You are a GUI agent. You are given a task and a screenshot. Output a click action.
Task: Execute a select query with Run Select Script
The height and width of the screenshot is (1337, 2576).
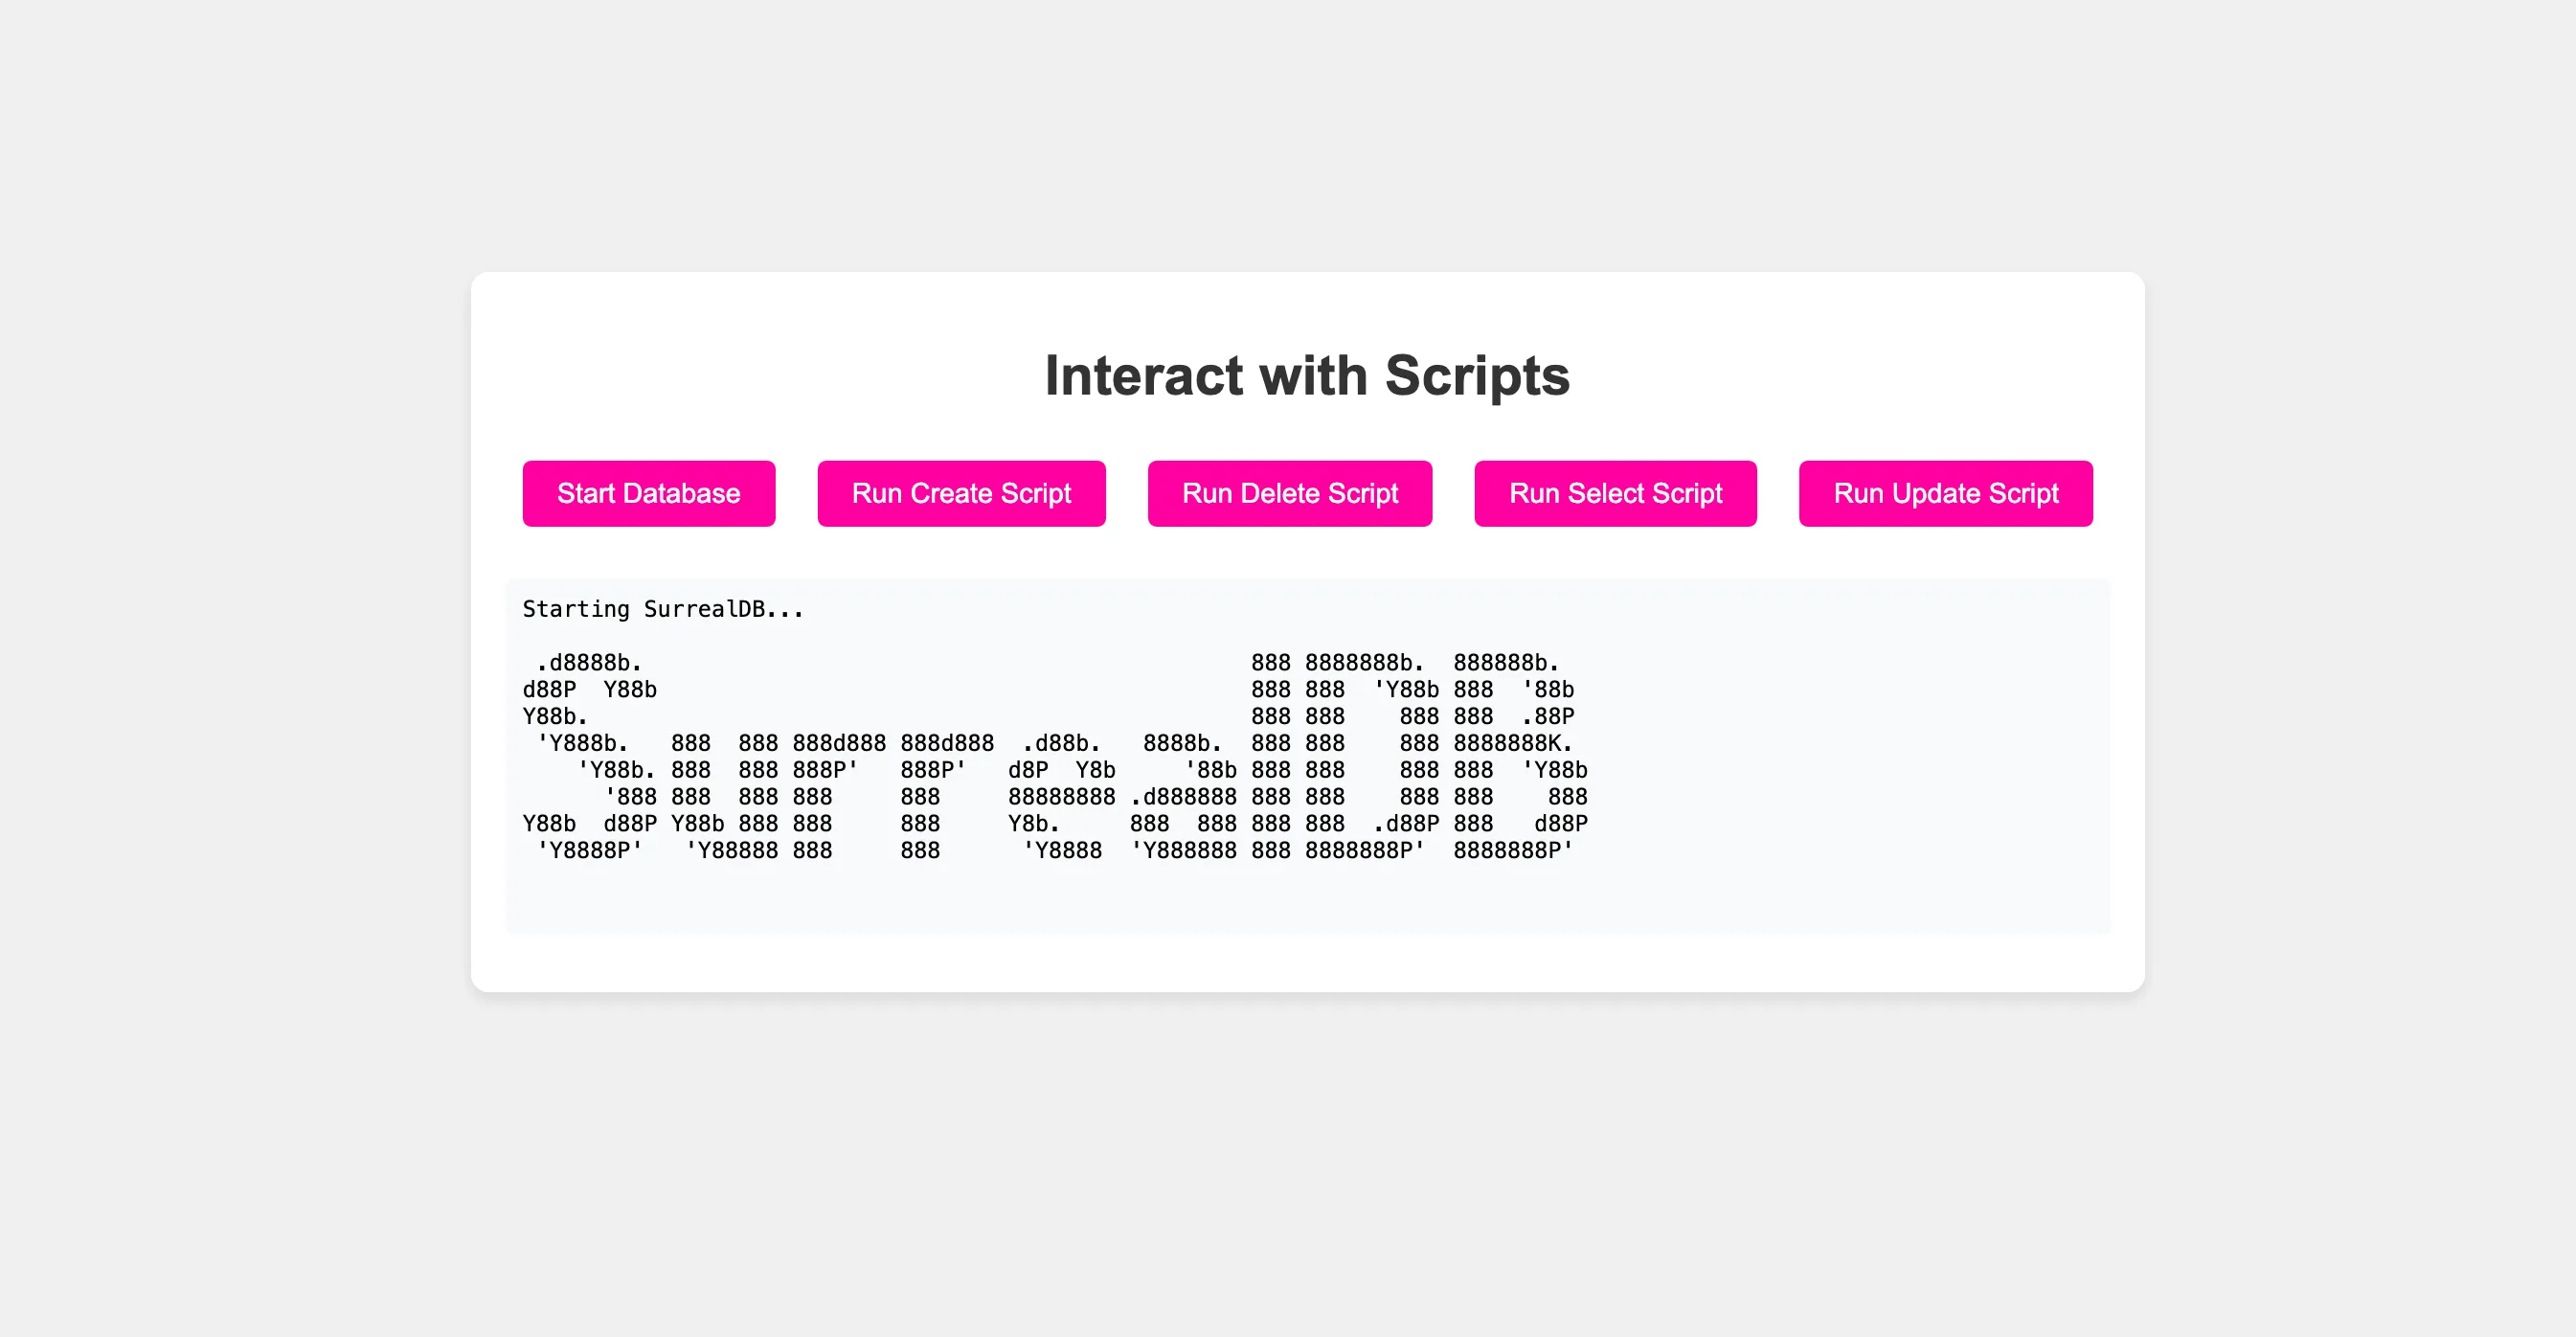point(1615,493)
